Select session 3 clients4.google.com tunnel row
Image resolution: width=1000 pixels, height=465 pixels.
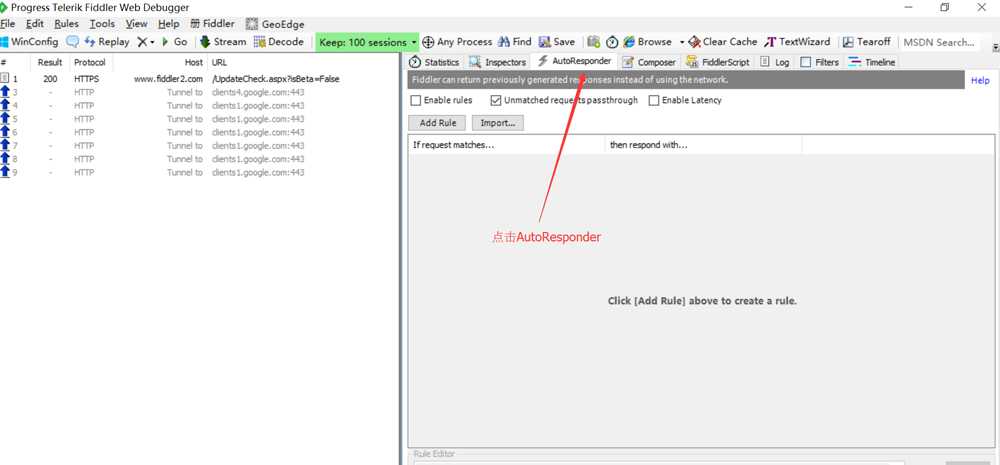coord(198,92)
